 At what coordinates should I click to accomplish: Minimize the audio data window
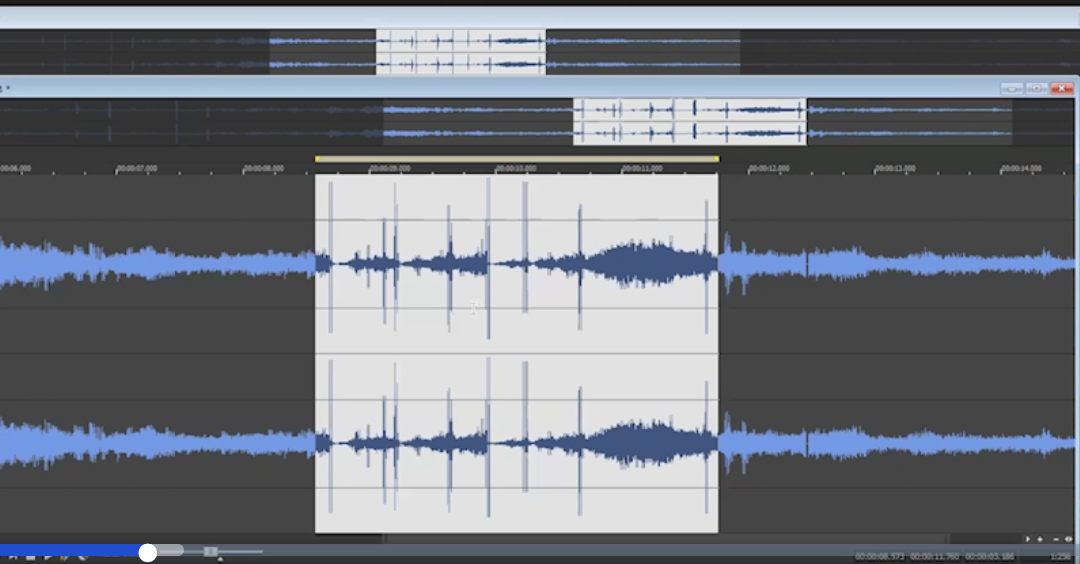coord(1012,89)
